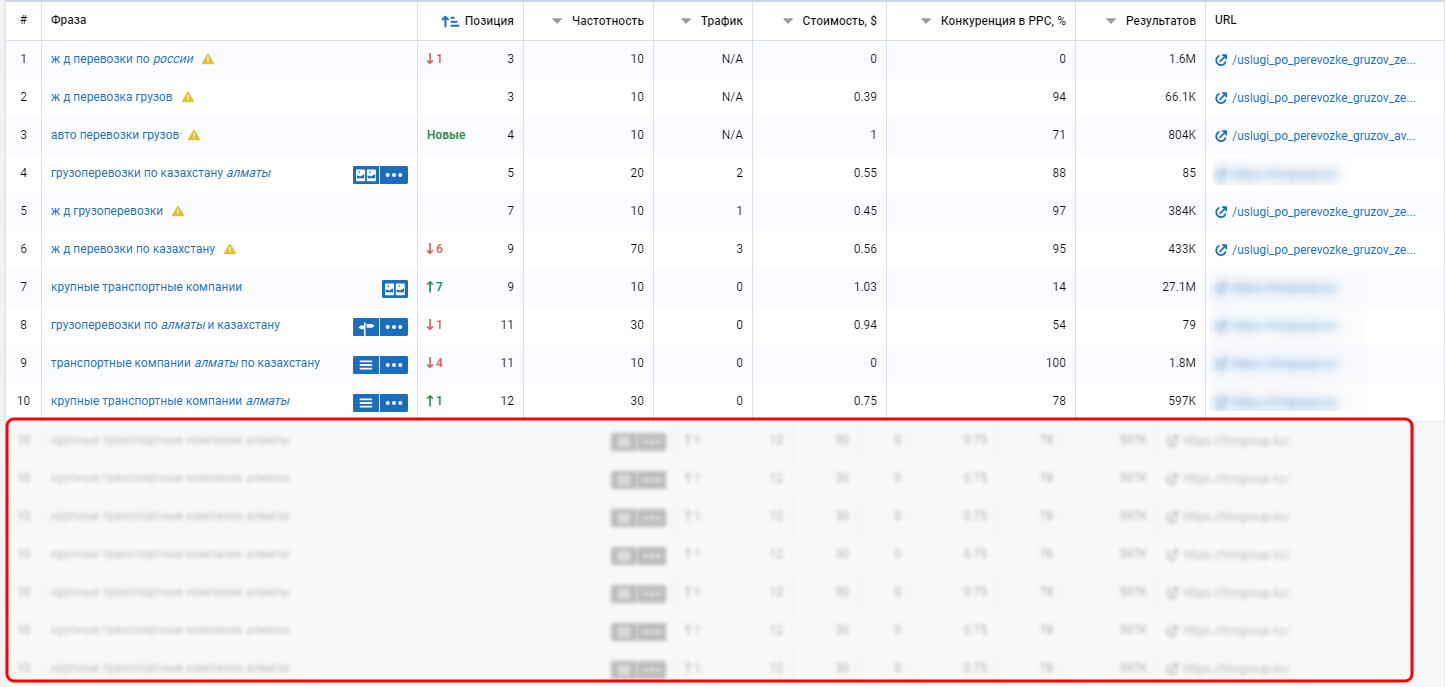
Task: Click warning triangle next to 'ж д перевозки по россии'
Action: tap(208, 59)
